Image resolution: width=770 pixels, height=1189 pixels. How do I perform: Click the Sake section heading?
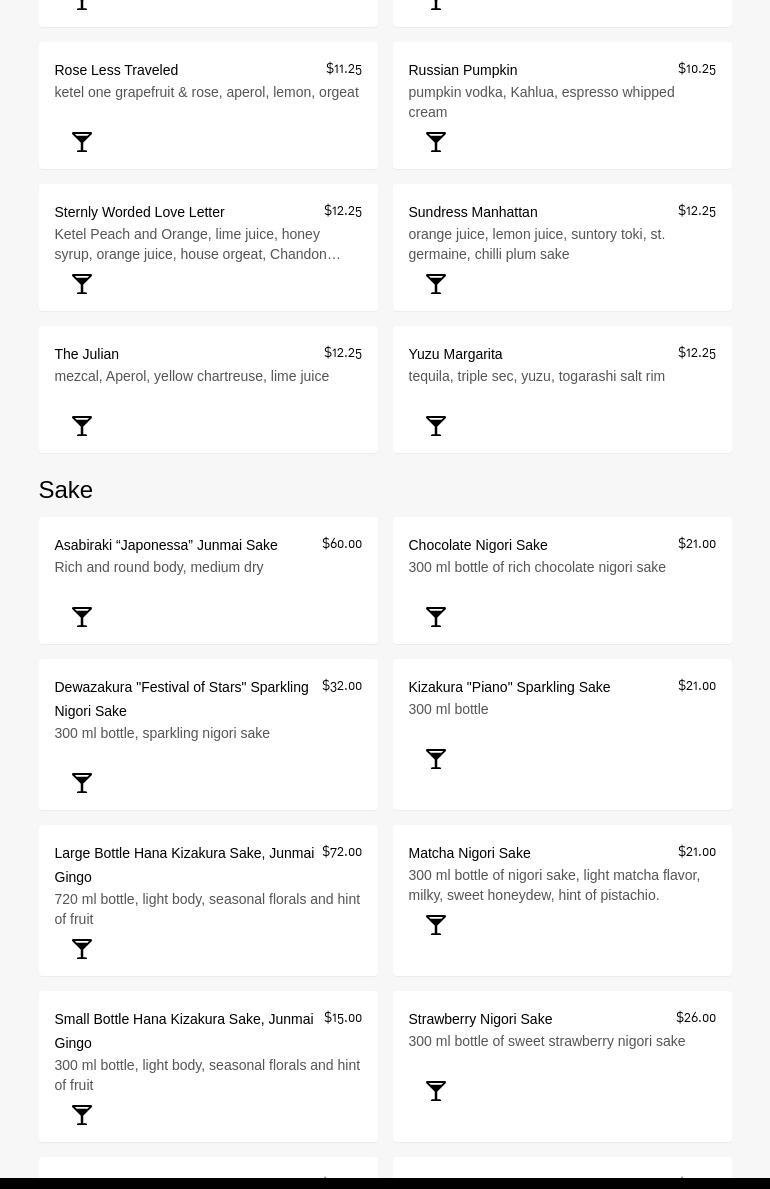click(x=66, y=489)
